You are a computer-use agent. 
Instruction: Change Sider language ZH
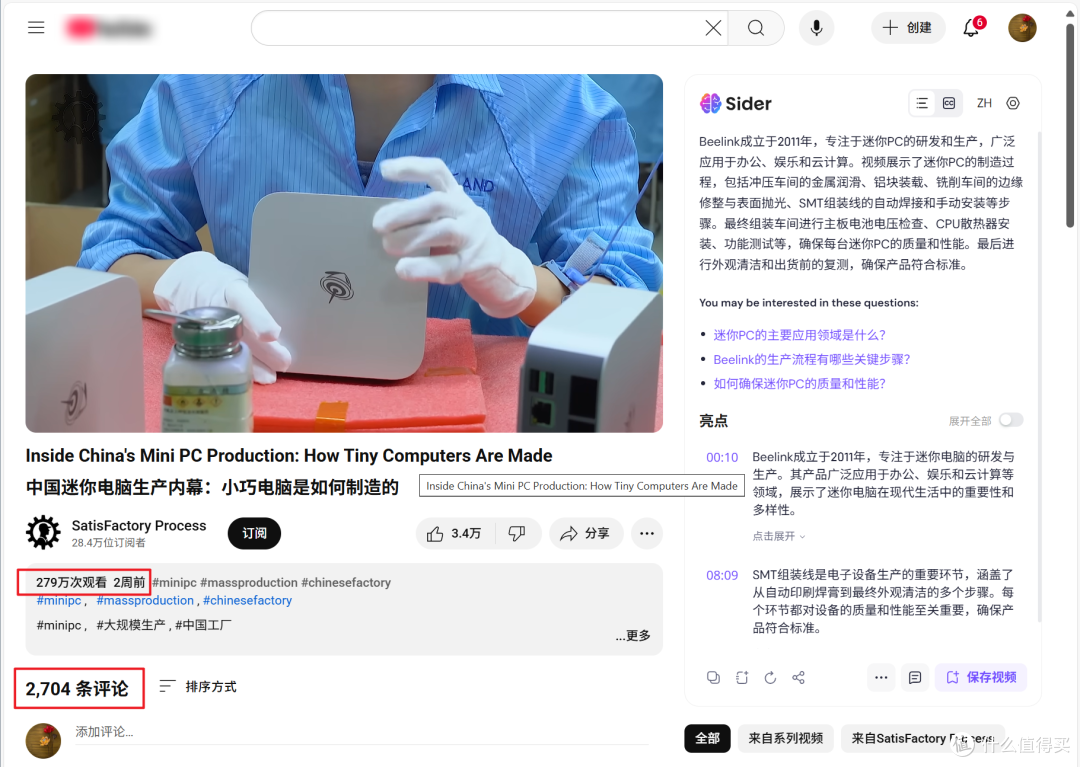coord(984,103)
